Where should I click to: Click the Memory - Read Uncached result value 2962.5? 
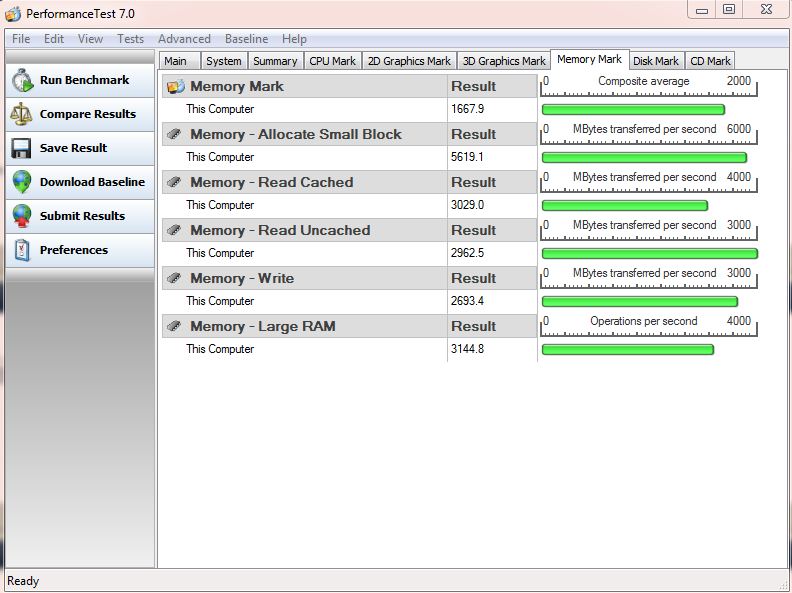[468, 253]
